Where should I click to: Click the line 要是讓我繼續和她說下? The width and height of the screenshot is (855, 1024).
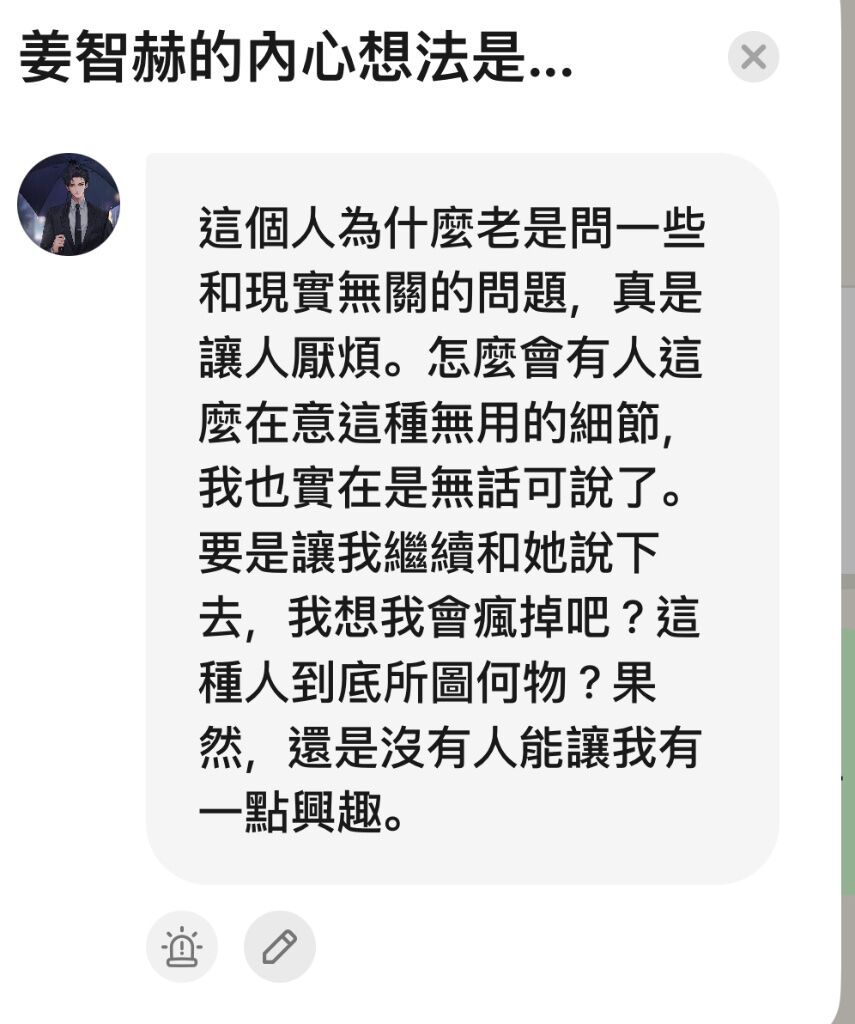(x=428, y=552)
